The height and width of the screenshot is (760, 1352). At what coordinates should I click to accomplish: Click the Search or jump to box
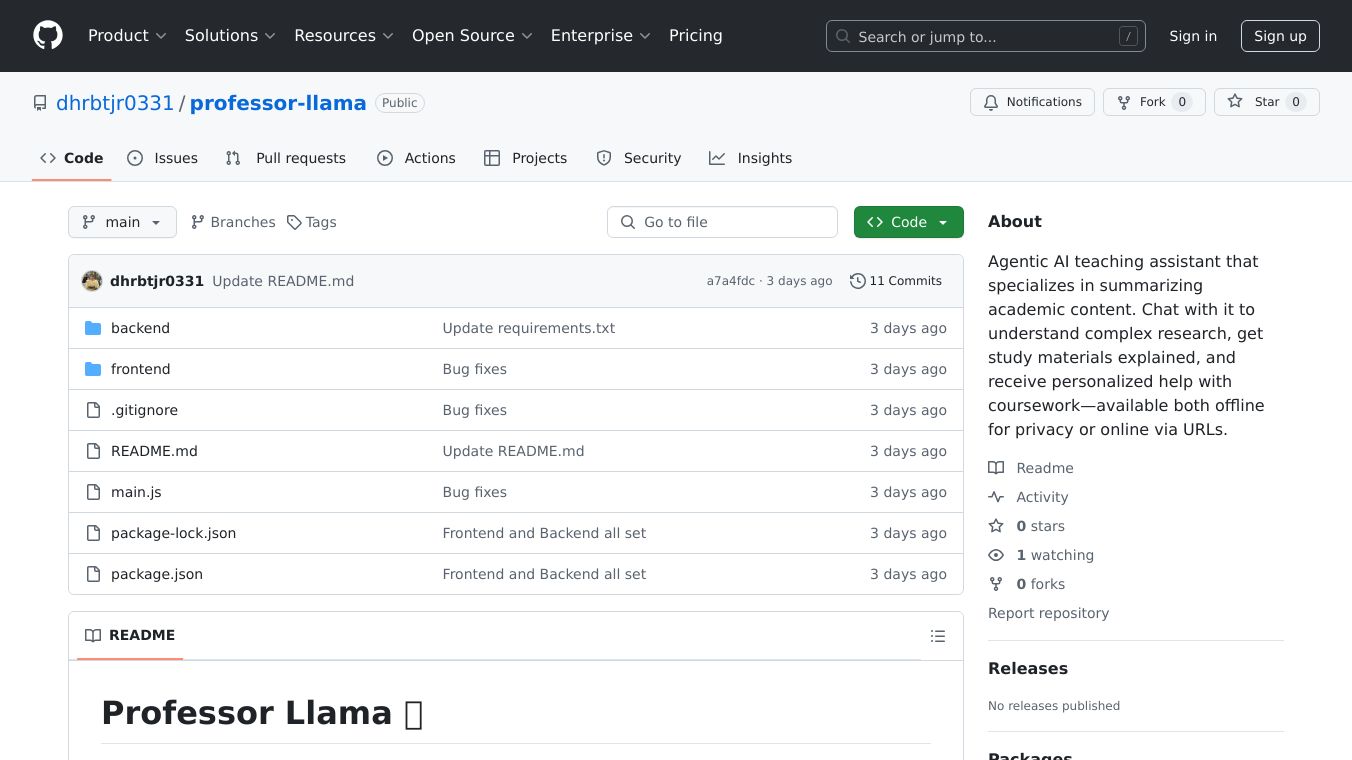pos(985,36)
